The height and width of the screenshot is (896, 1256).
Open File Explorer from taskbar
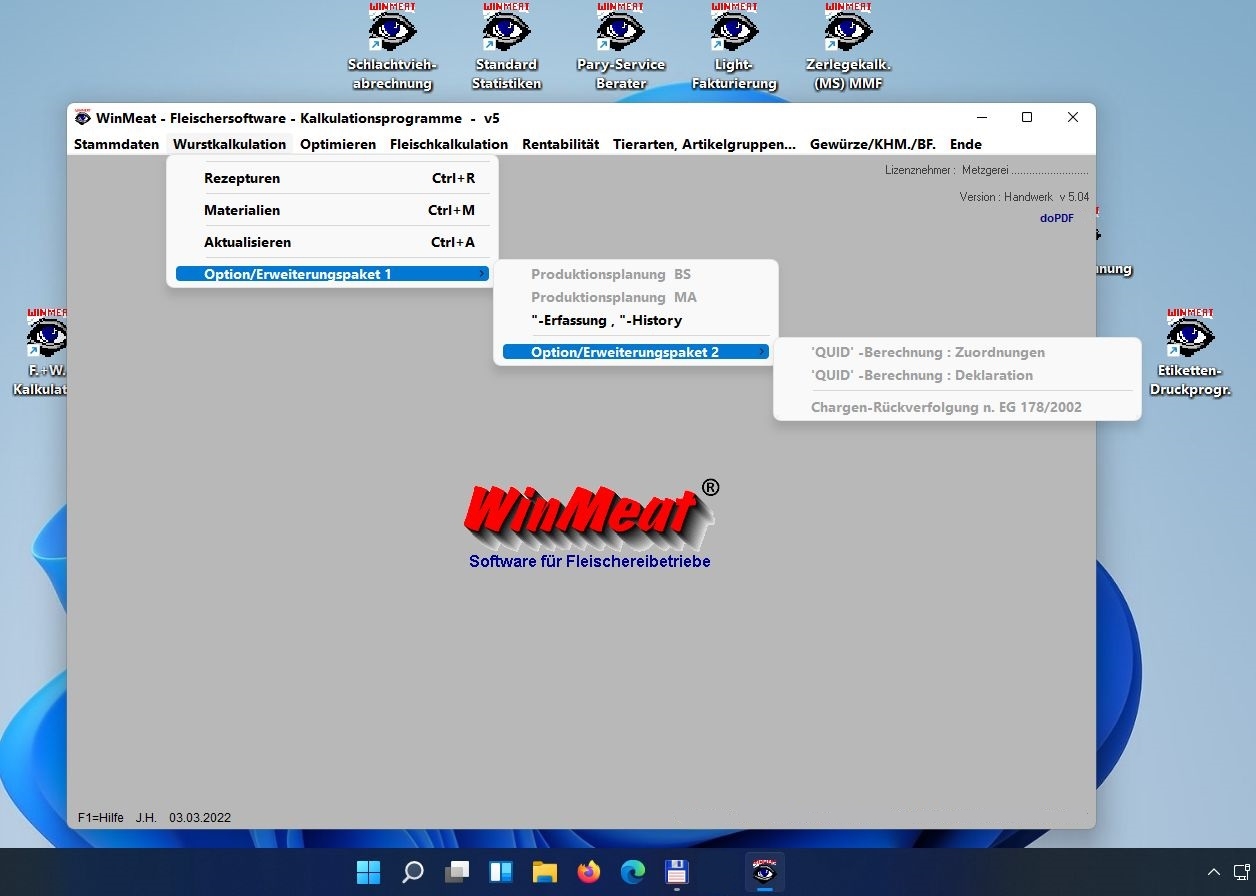point(544,872)
